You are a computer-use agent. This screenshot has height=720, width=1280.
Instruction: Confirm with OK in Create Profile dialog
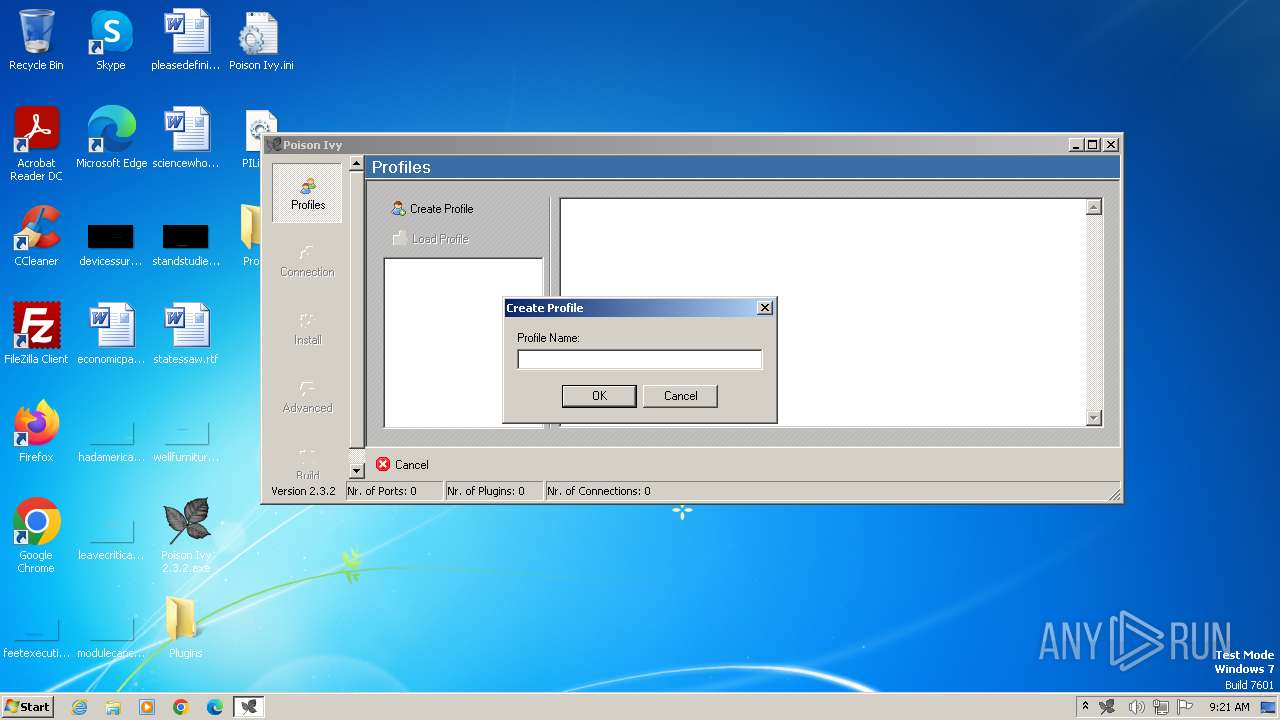[x=599, y=396]
